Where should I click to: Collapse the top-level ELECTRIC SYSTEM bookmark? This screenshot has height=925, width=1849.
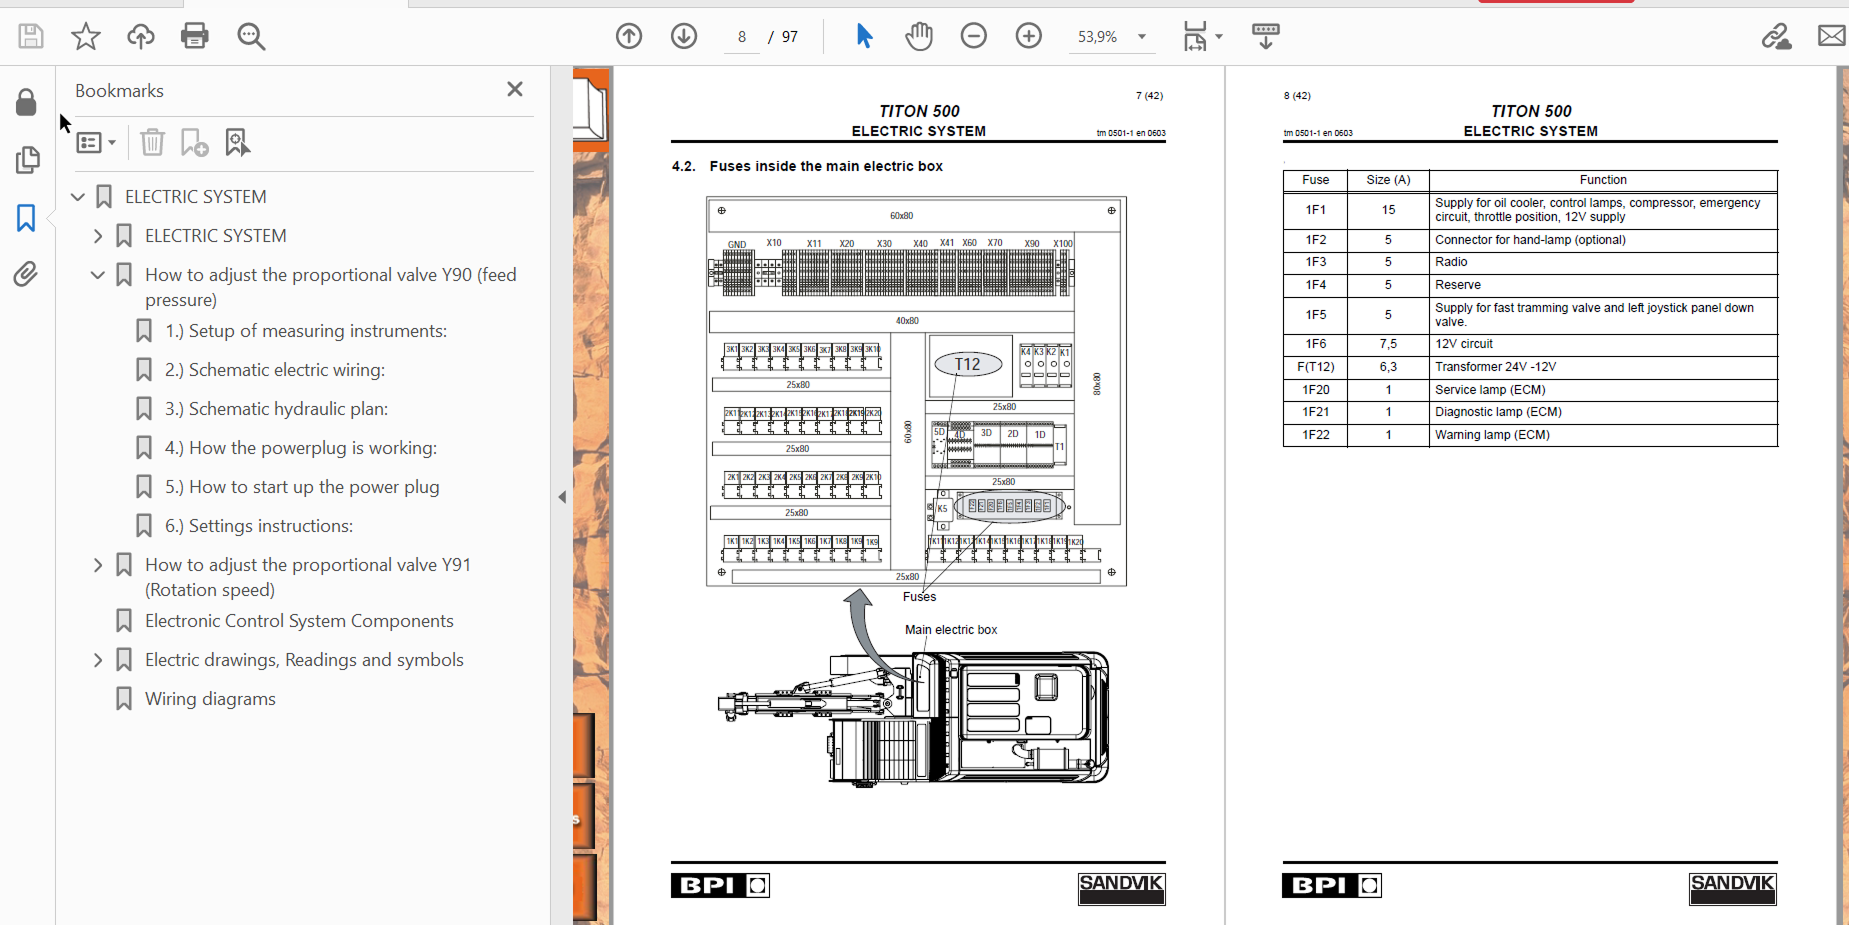point(78,197)
